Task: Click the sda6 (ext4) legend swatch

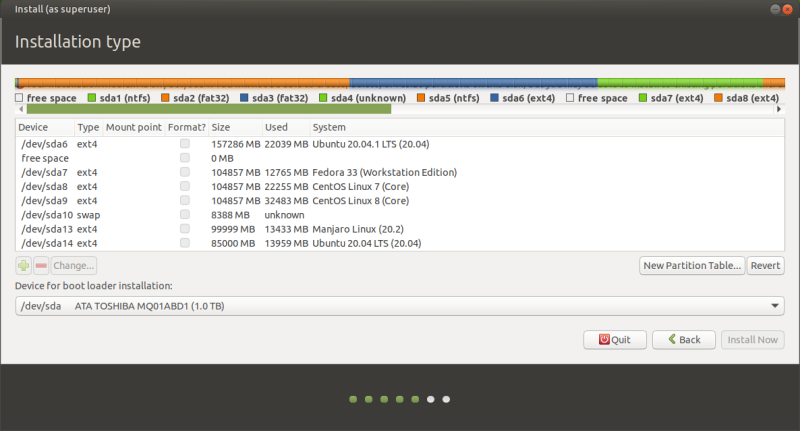Action: tap(494, 97)
